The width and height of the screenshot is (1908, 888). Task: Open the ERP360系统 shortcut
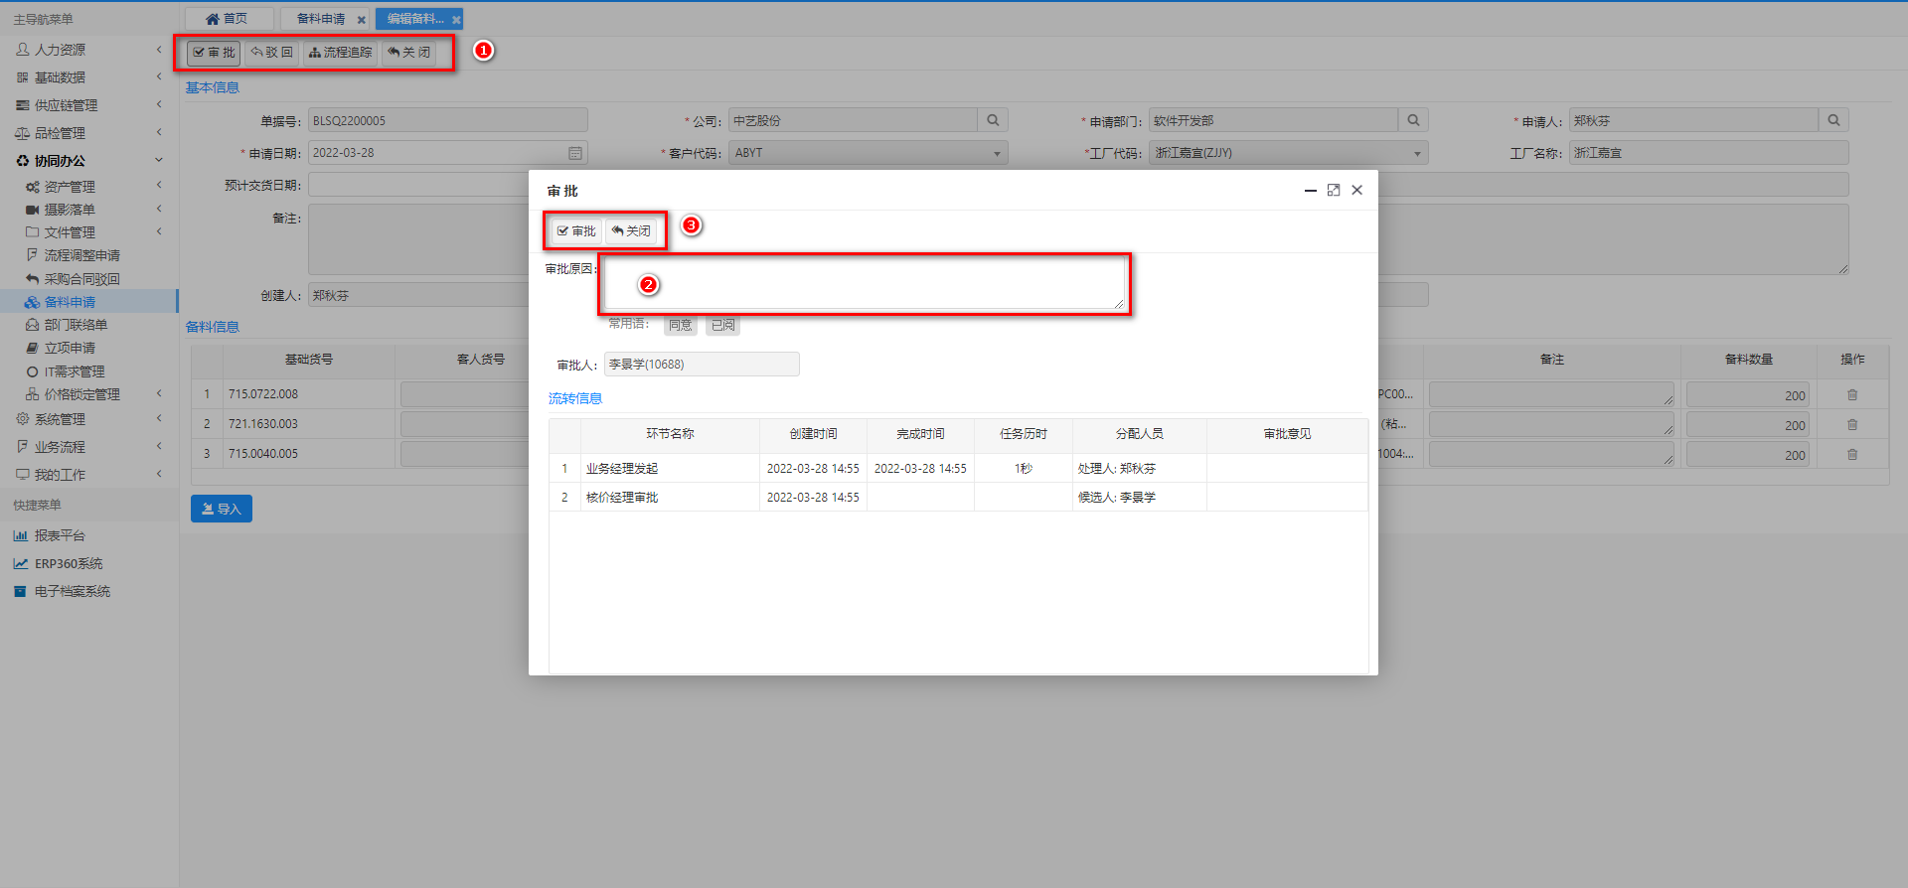click(x=57, y=564)
